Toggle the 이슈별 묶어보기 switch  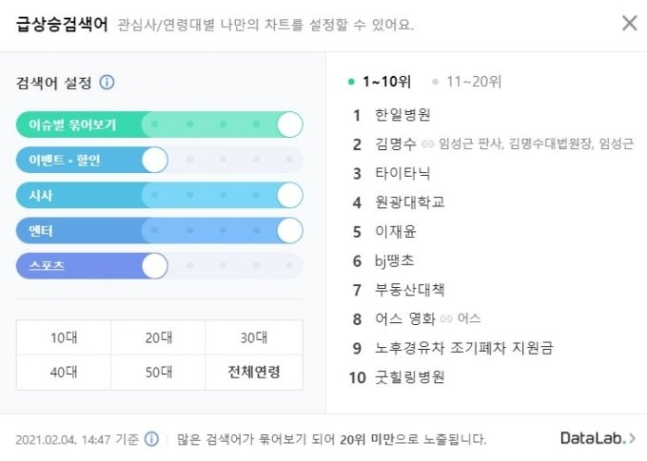coord(289,125)
